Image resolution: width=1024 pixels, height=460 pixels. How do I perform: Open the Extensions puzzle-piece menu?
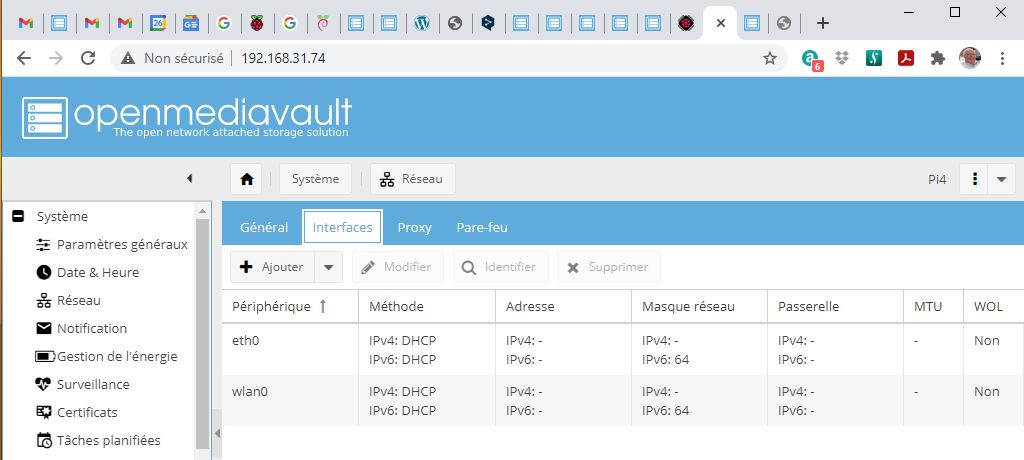938,58
